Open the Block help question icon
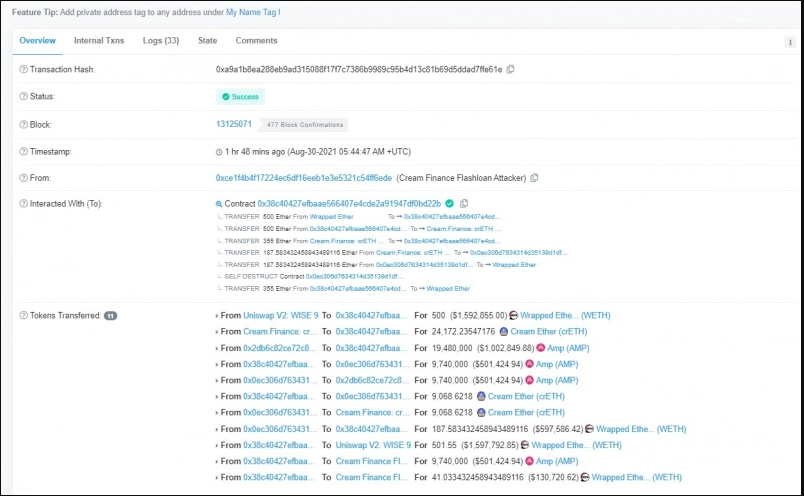The image size is (804, 496). click(24, 125)
